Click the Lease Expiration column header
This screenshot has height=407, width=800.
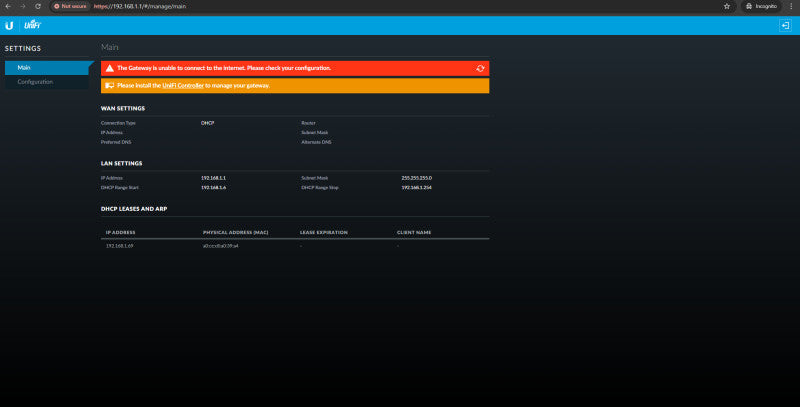(323, 233)
